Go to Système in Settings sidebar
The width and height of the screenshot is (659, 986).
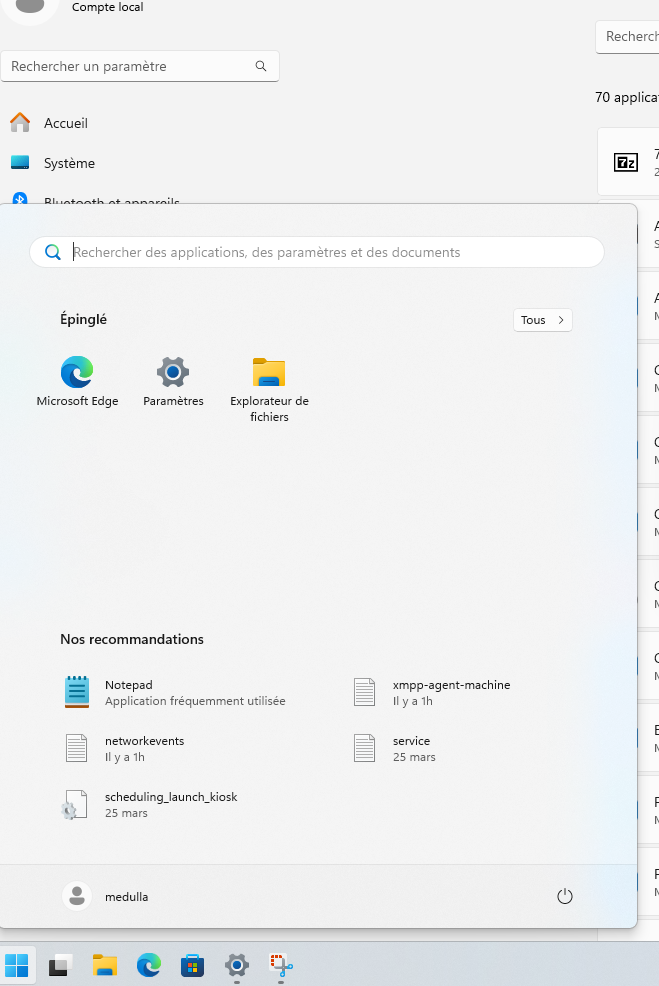tap(68, 163)
